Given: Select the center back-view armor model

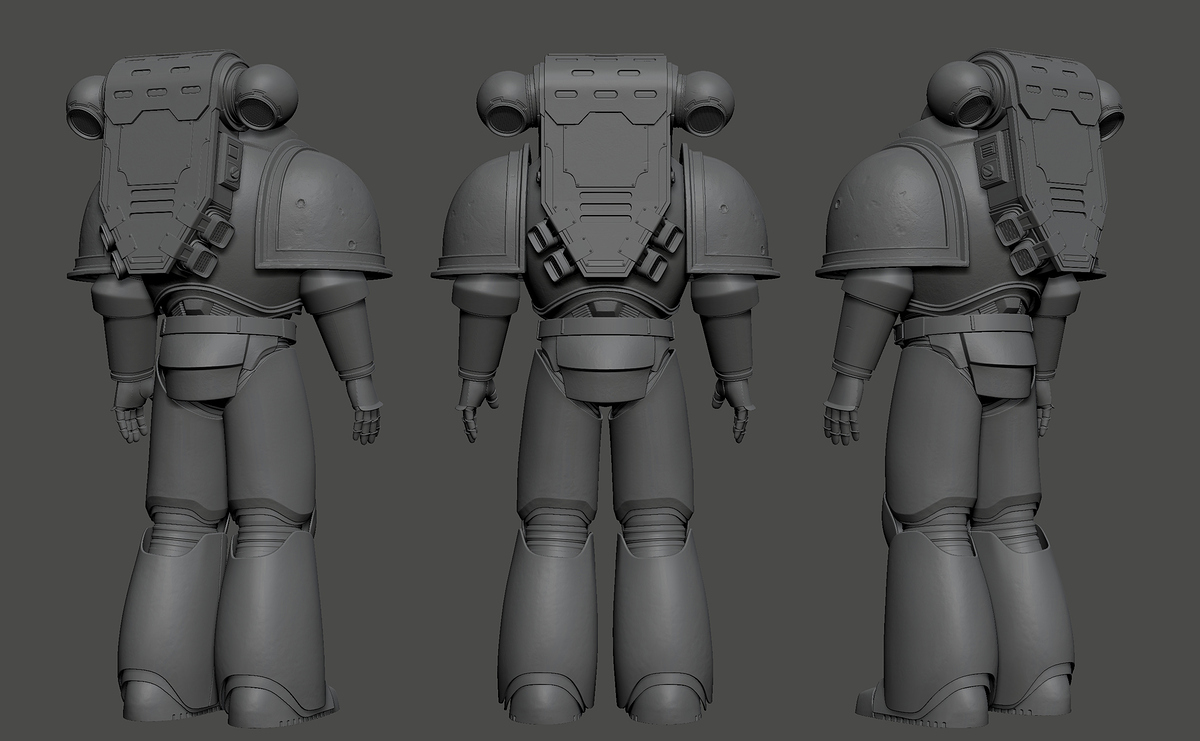Looking at the screenshot, I should pos(604,390).
